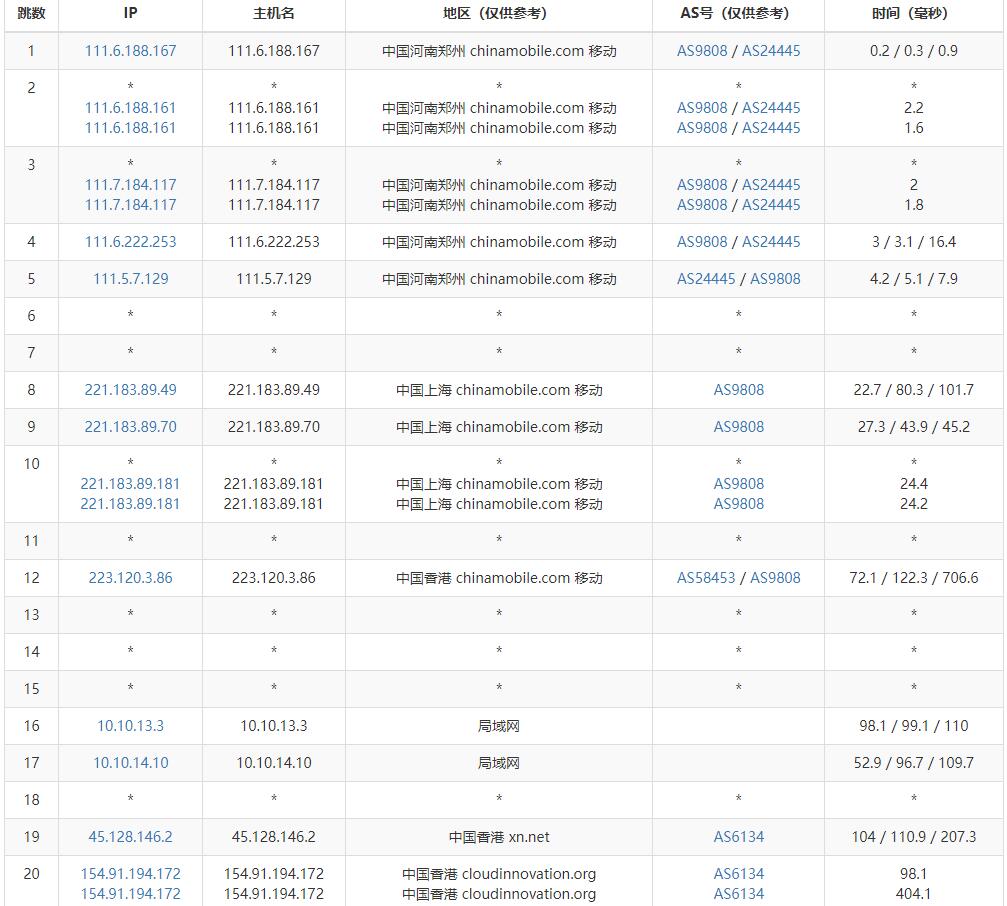Open AS9808 link in hop 9 row
The height and width of the screenshot is (906, 1007).
(x=739, y=427)
